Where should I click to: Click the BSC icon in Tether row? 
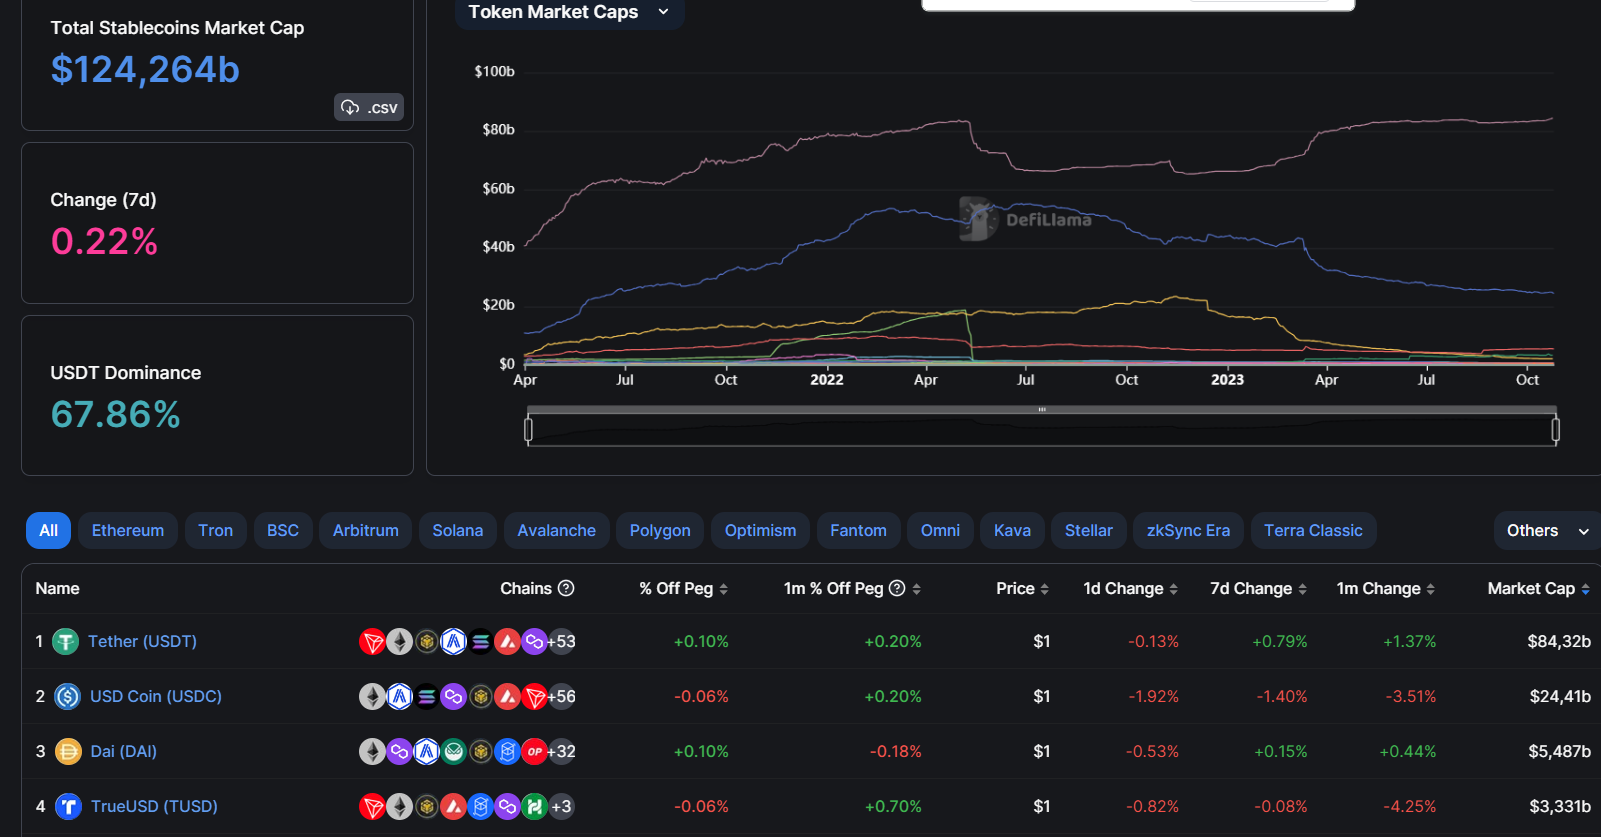[x=426, y=642]
